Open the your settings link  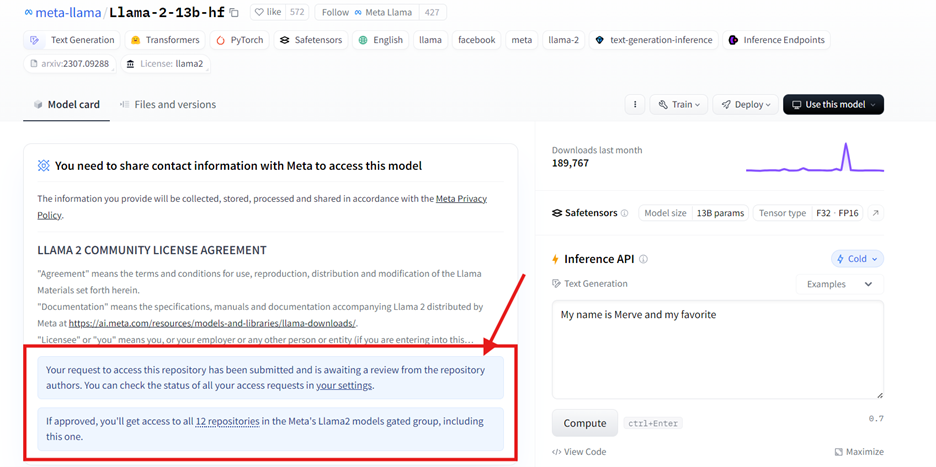tap(344, 386)
